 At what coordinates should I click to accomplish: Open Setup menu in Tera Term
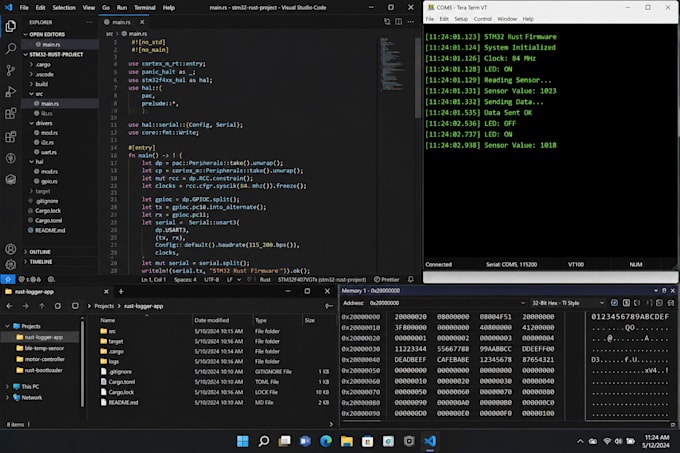(461, 19)
